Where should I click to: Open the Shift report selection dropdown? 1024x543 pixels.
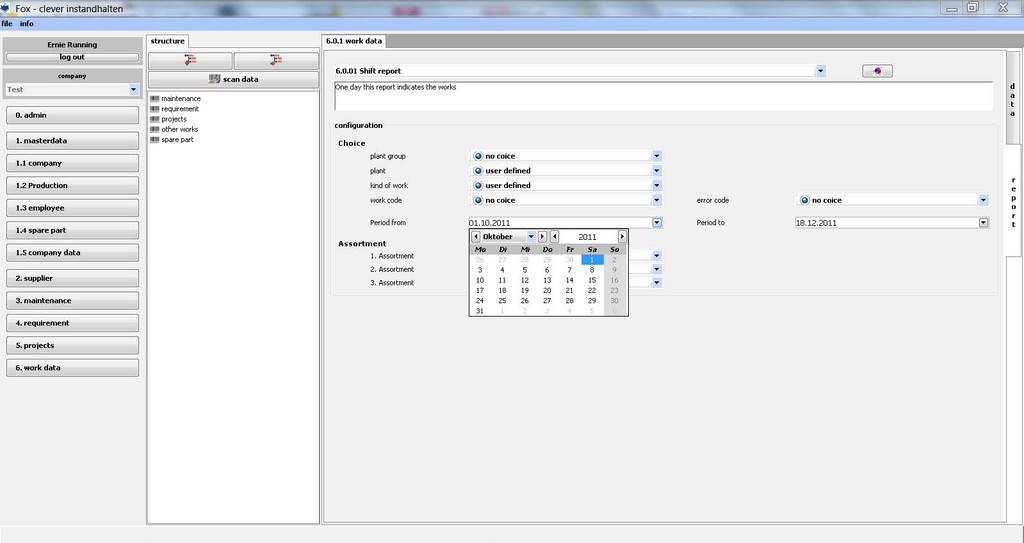tap(820, 71)
